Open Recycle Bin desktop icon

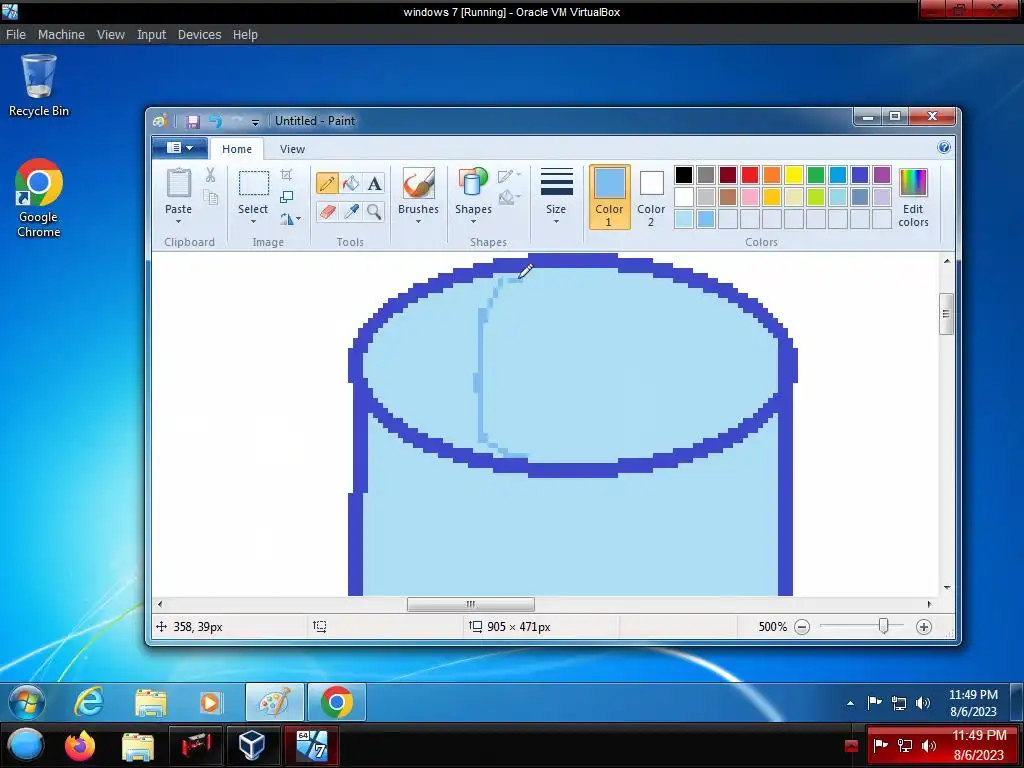[39, 86]
